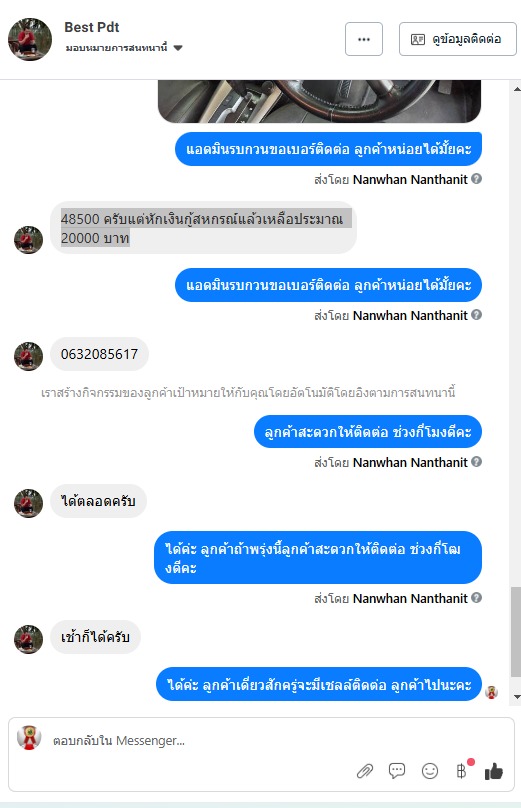The width and height of the screenshot is (521, 808).
Task: Click the Baht payment request icon
Action: coord(462,771)
